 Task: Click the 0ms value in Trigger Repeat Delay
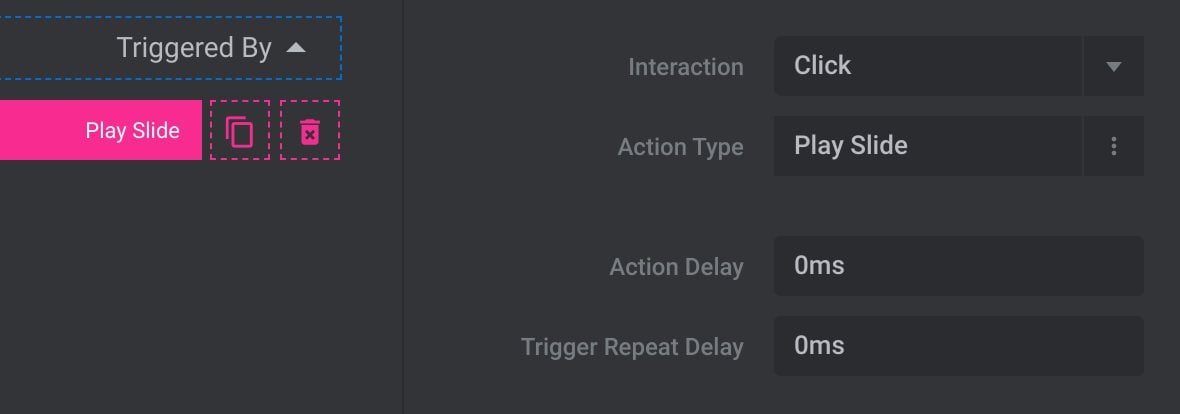[x=819, y=346]
